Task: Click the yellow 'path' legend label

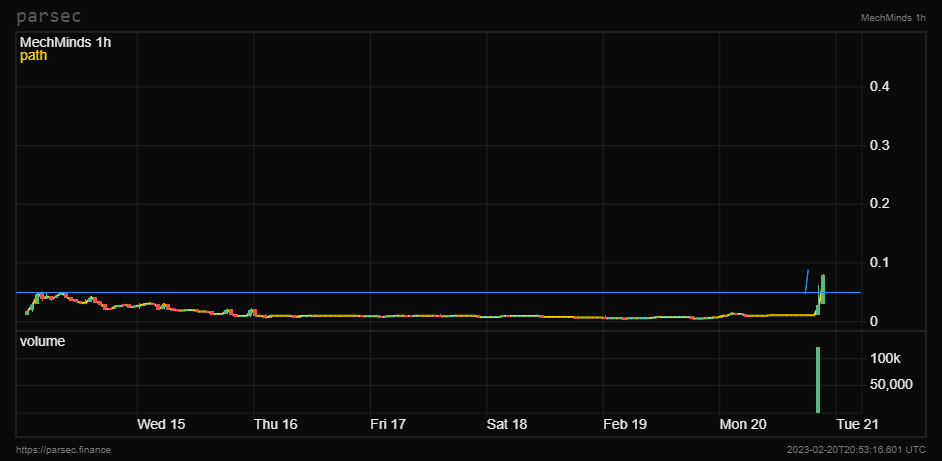Action: point(34,56)
